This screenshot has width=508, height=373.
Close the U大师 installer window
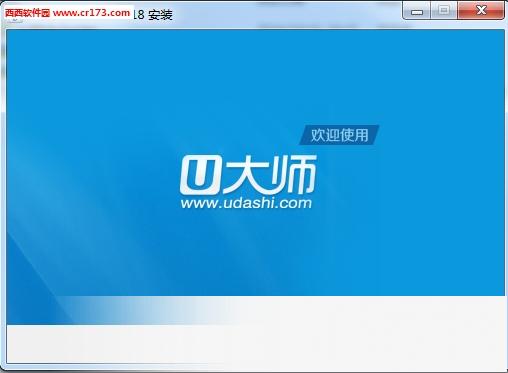[481, 11]
